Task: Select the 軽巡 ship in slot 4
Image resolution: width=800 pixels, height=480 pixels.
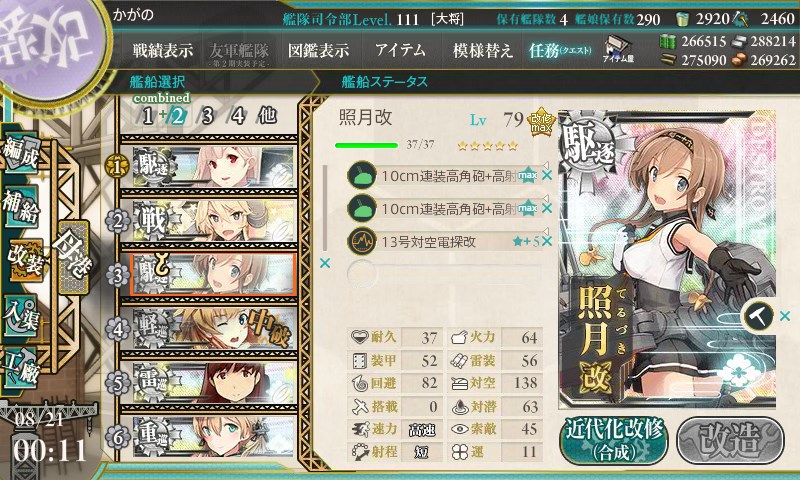Action: 209,329
